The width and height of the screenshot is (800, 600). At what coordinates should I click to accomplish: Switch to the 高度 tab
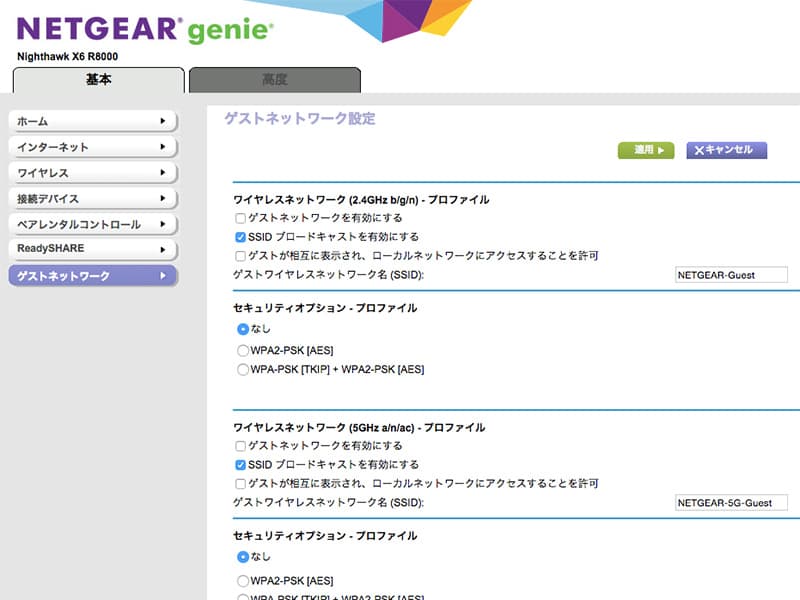274,80
